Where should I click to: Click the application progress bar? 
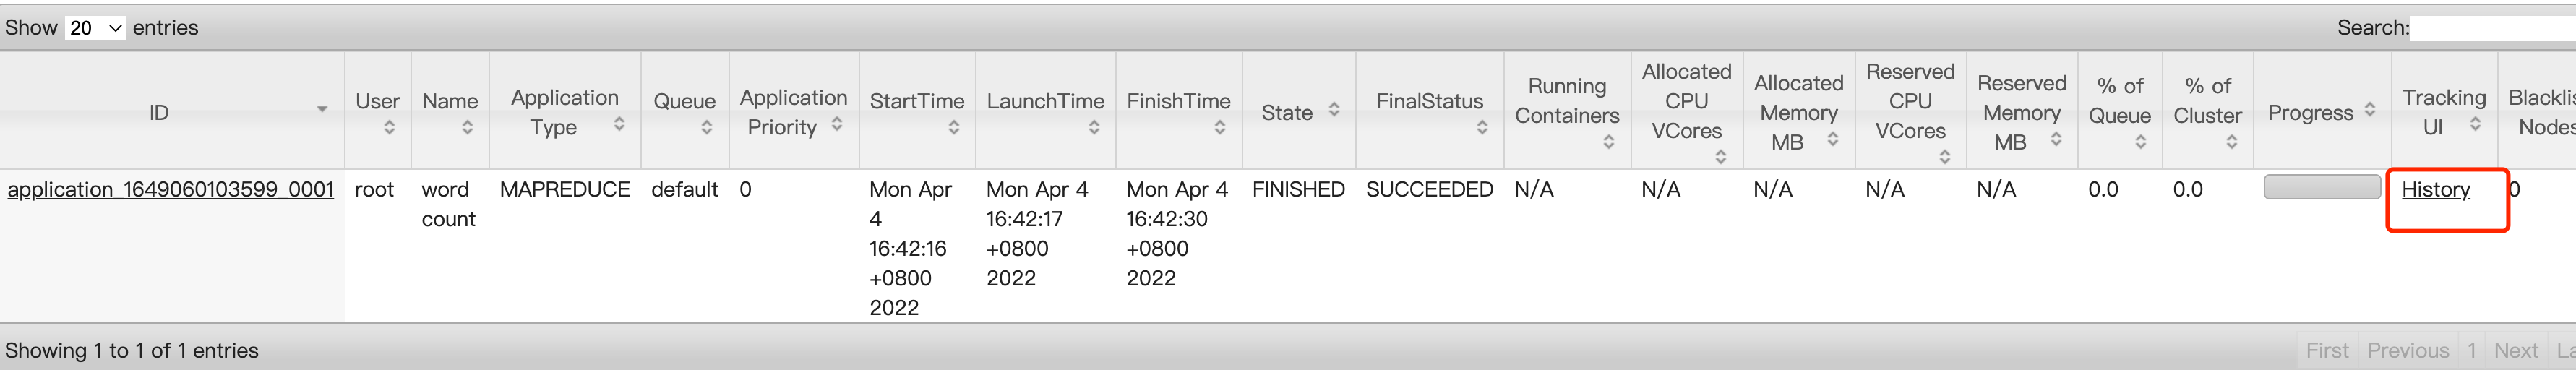(2321, 188)
